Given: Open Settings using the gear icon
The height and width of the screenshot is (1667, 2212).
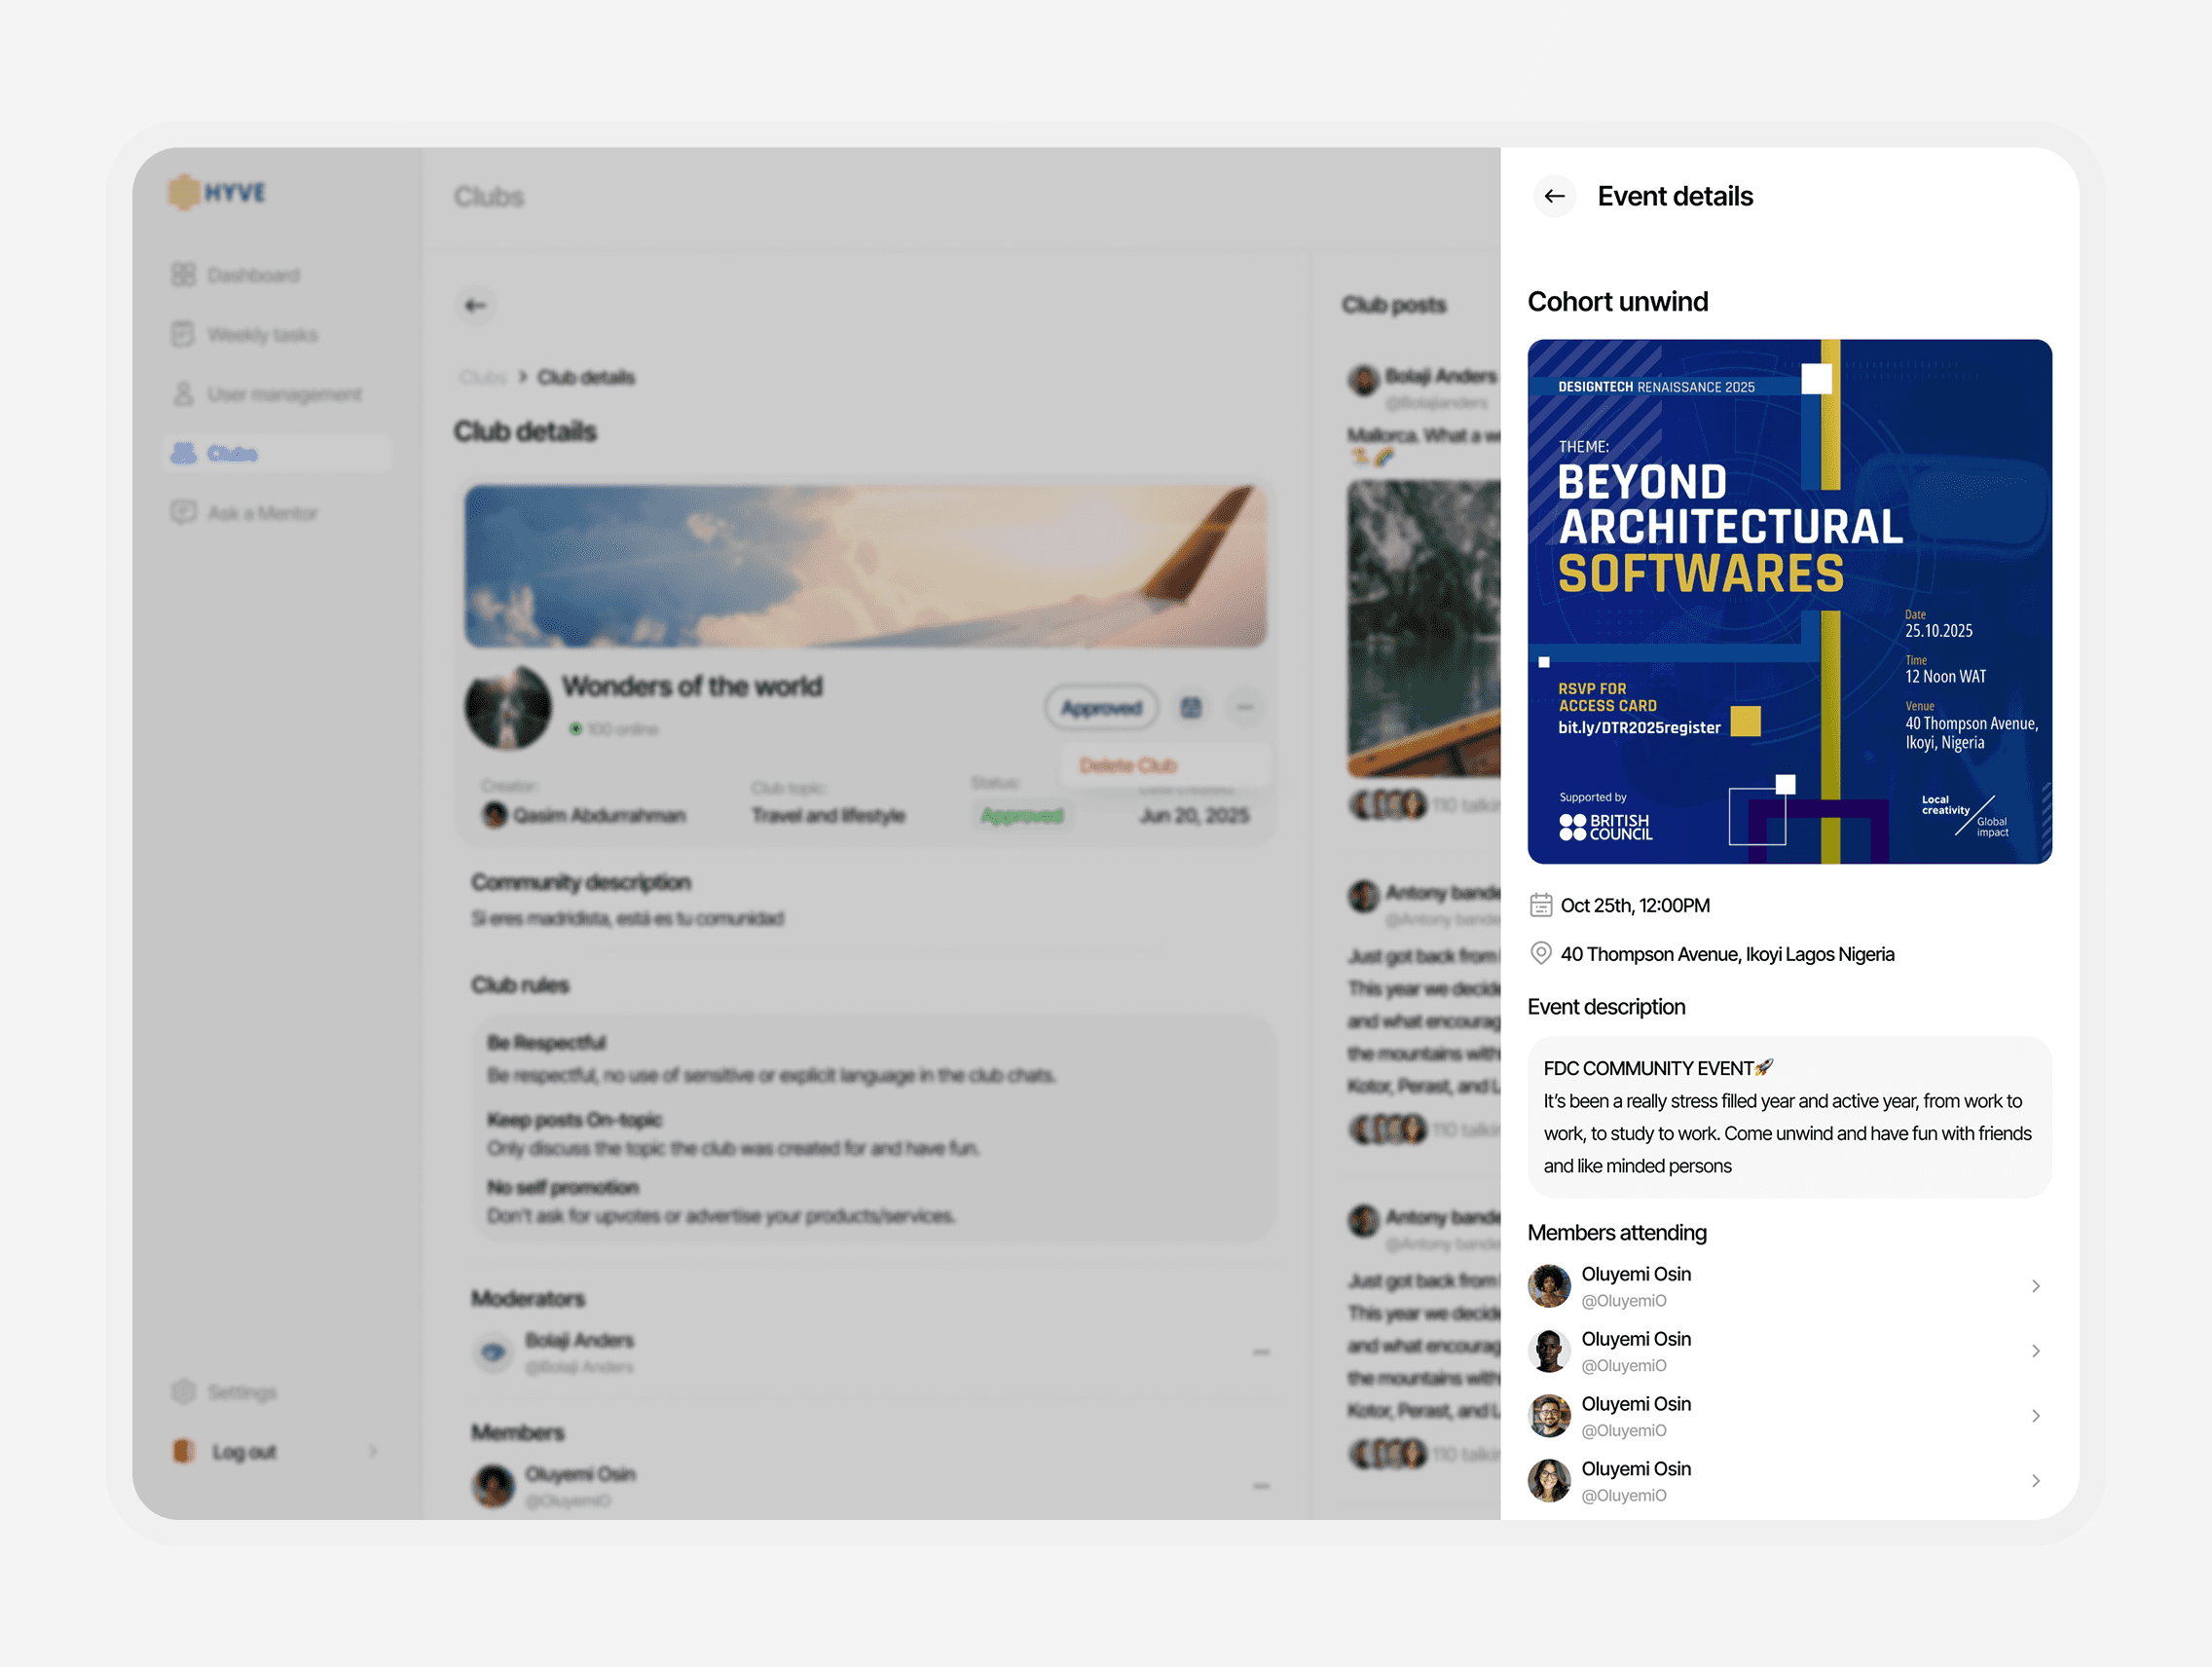Looking at the screenshot, I should 183,1391.
